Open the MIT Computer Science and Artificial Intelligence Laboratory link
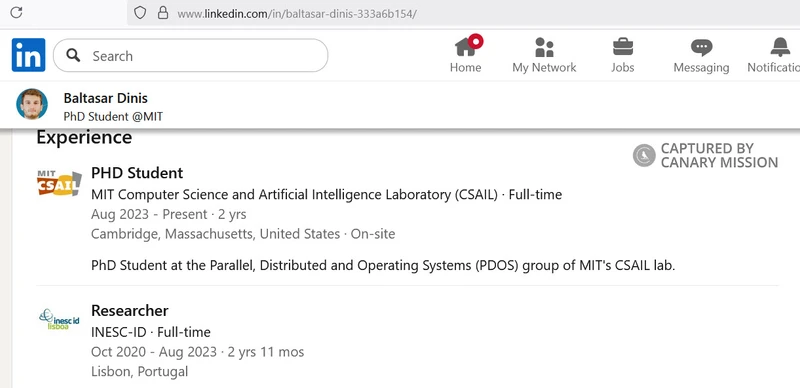This screenshot has width=800, height=388. pyautogui.click(x=327, y=195)
